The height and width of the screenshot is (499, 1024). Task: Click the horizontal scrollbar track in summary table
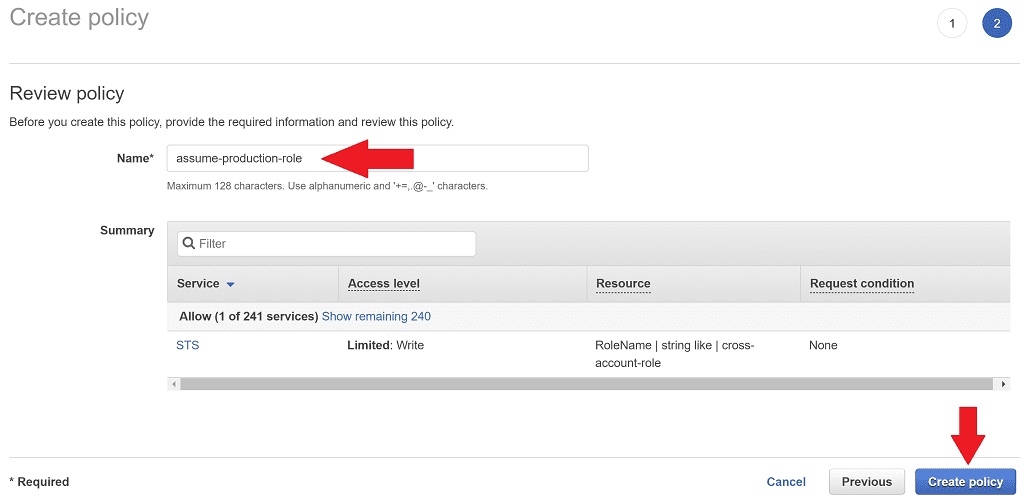pos(588,384)
